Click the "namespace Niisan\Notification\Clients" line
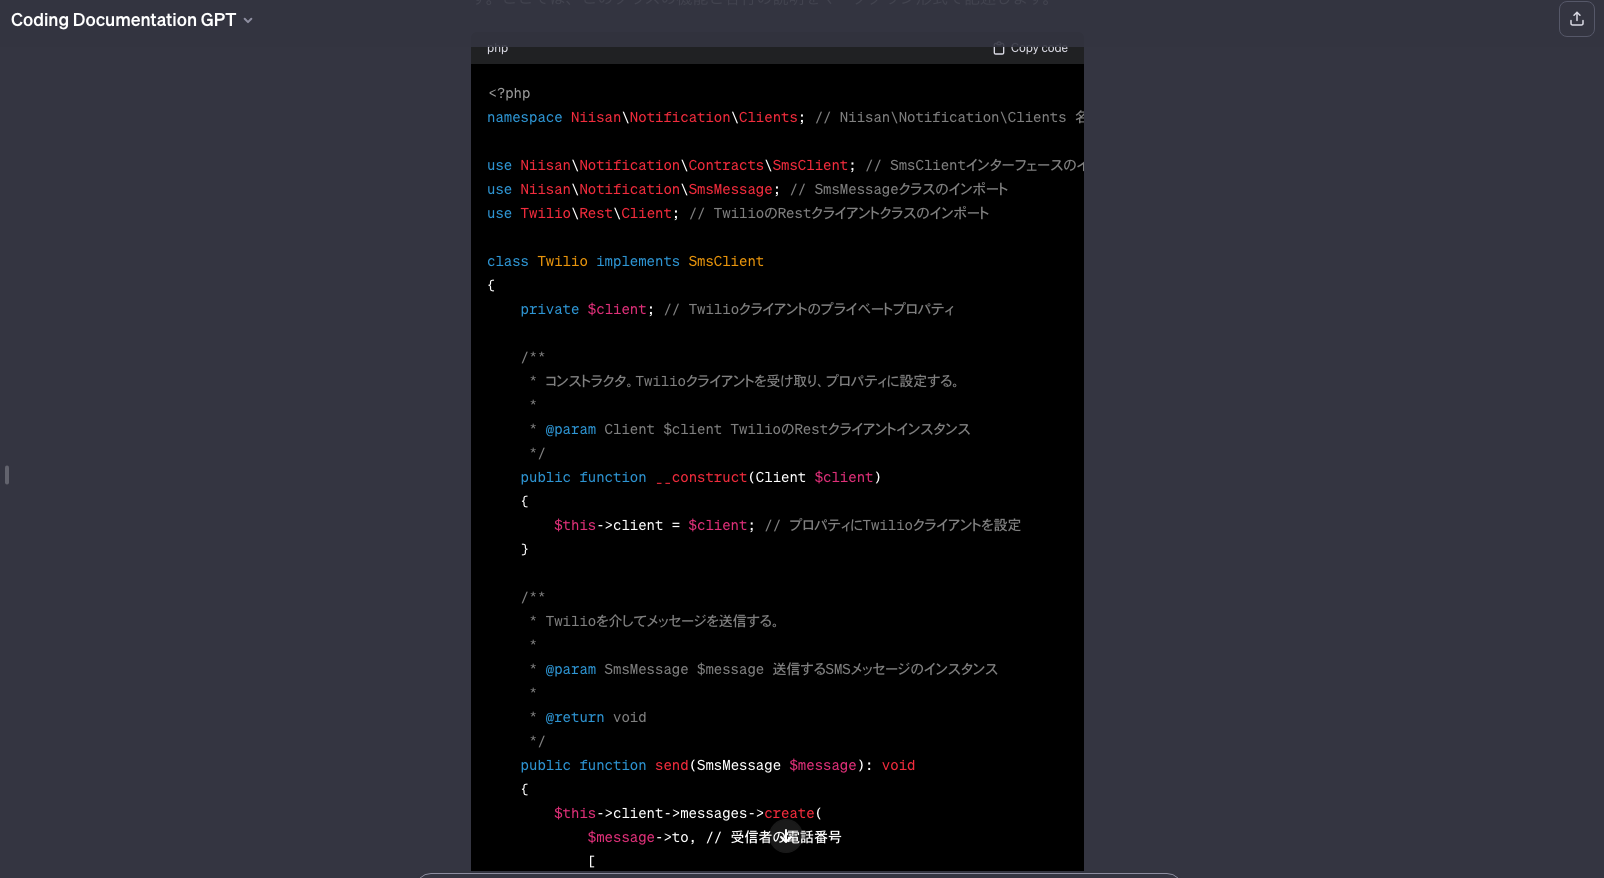1604x878 pixels. tap(646, 117)
